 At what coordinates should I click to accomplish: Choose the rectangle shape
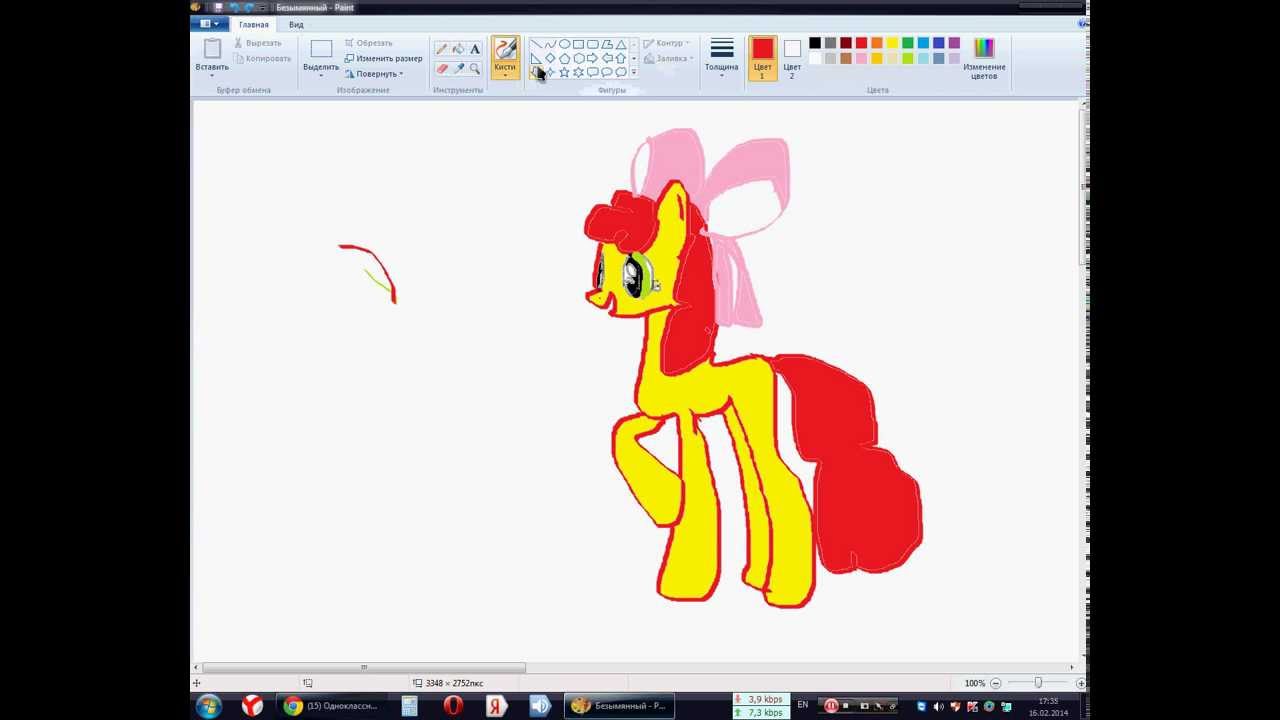[578, 44]
